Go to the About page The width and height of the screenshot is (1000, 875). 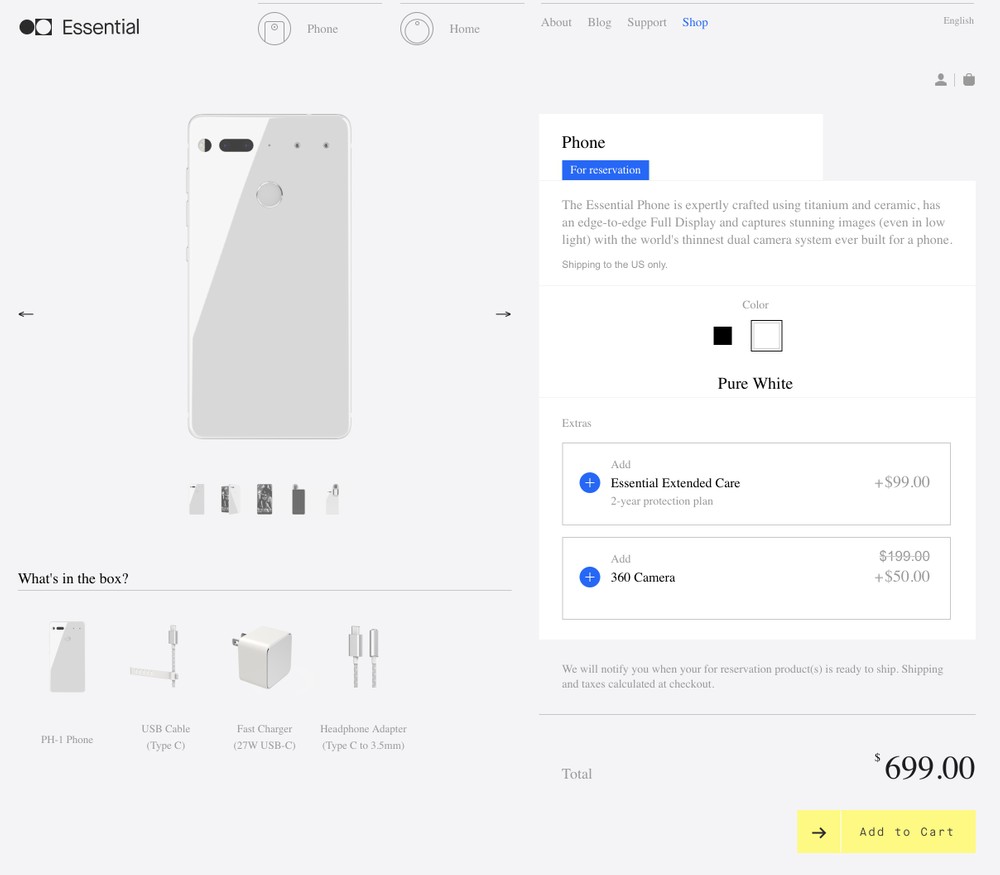[x=556, y=22]
